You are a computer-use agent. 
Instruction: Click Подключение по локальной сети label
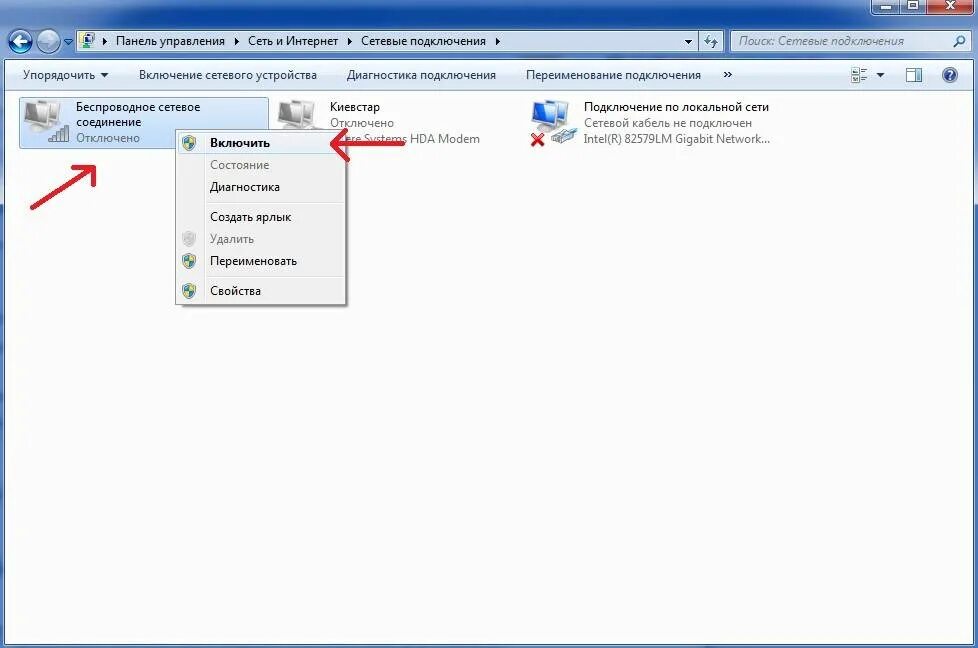(676, 107)
